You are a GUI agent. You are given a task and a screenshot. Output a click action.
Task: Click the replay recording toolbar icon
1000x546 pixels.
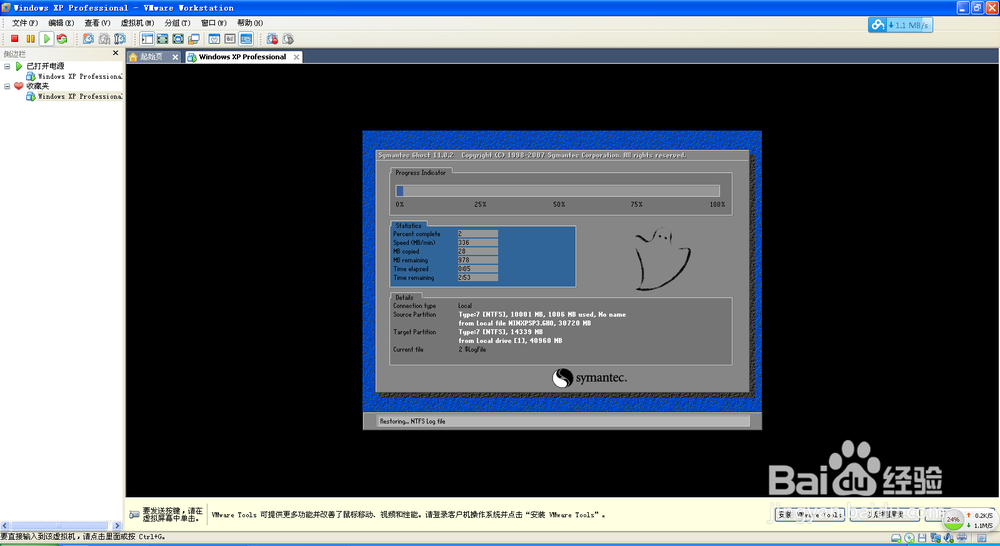pyautogui.click(x=288, y=39)
